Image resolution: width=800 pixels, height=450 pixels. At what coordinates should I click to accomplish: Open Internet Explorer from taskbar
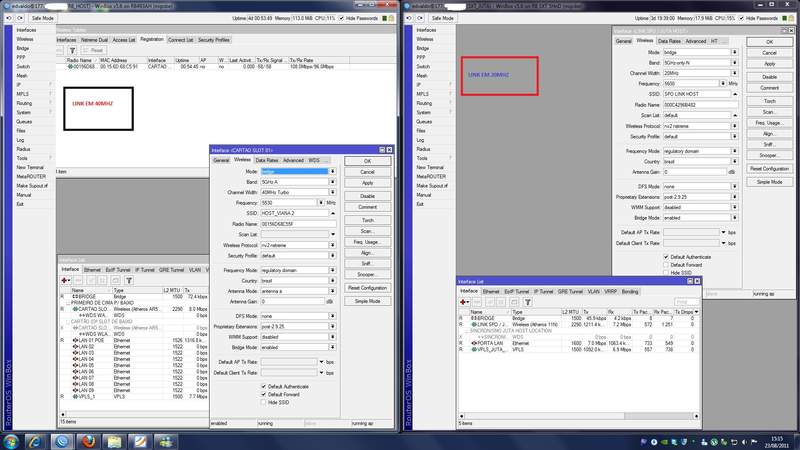(x=35, y=441)
